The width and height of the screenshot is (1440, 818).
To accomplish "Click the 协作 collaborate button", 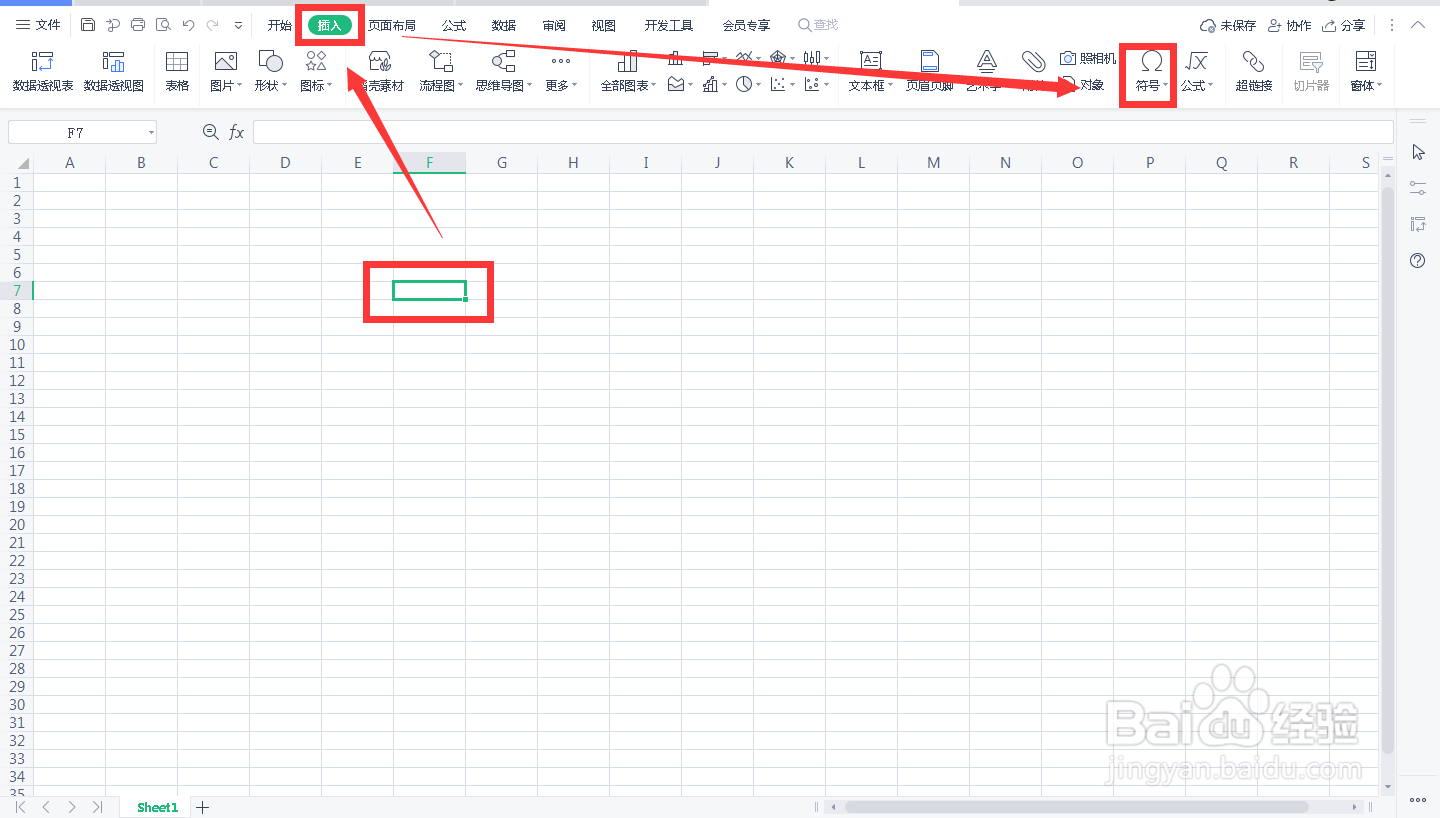I will 1289,25.
